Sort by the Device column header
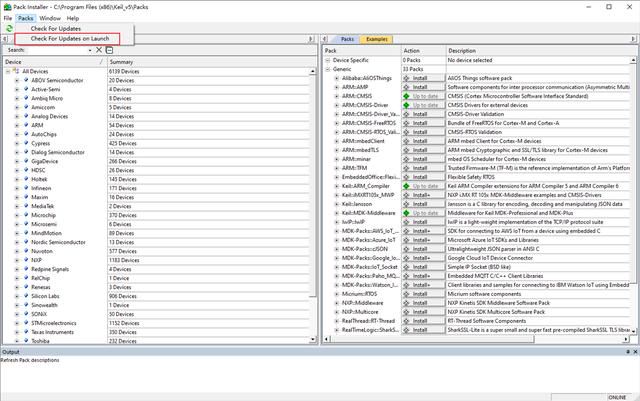 tap(54, 62)
